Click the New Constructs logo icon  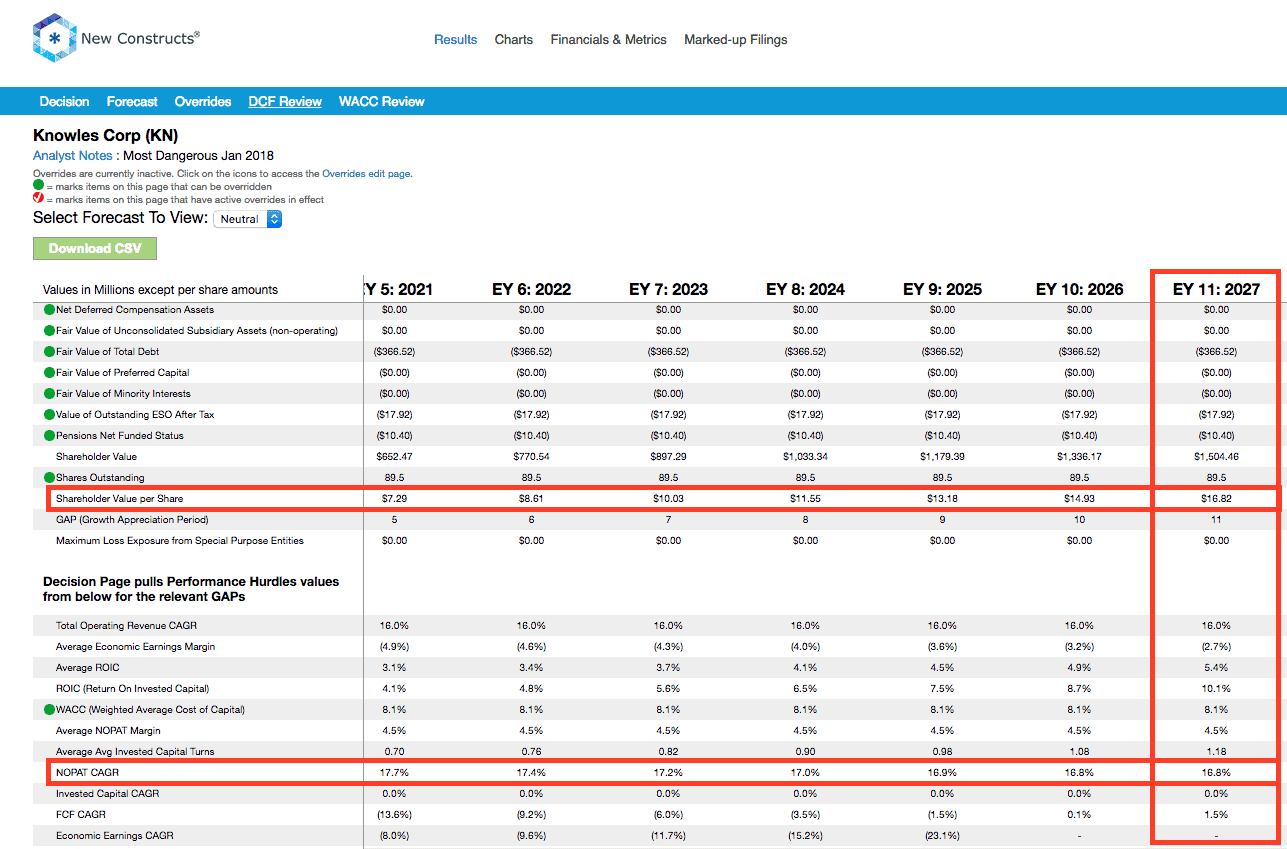pos(55,39)
